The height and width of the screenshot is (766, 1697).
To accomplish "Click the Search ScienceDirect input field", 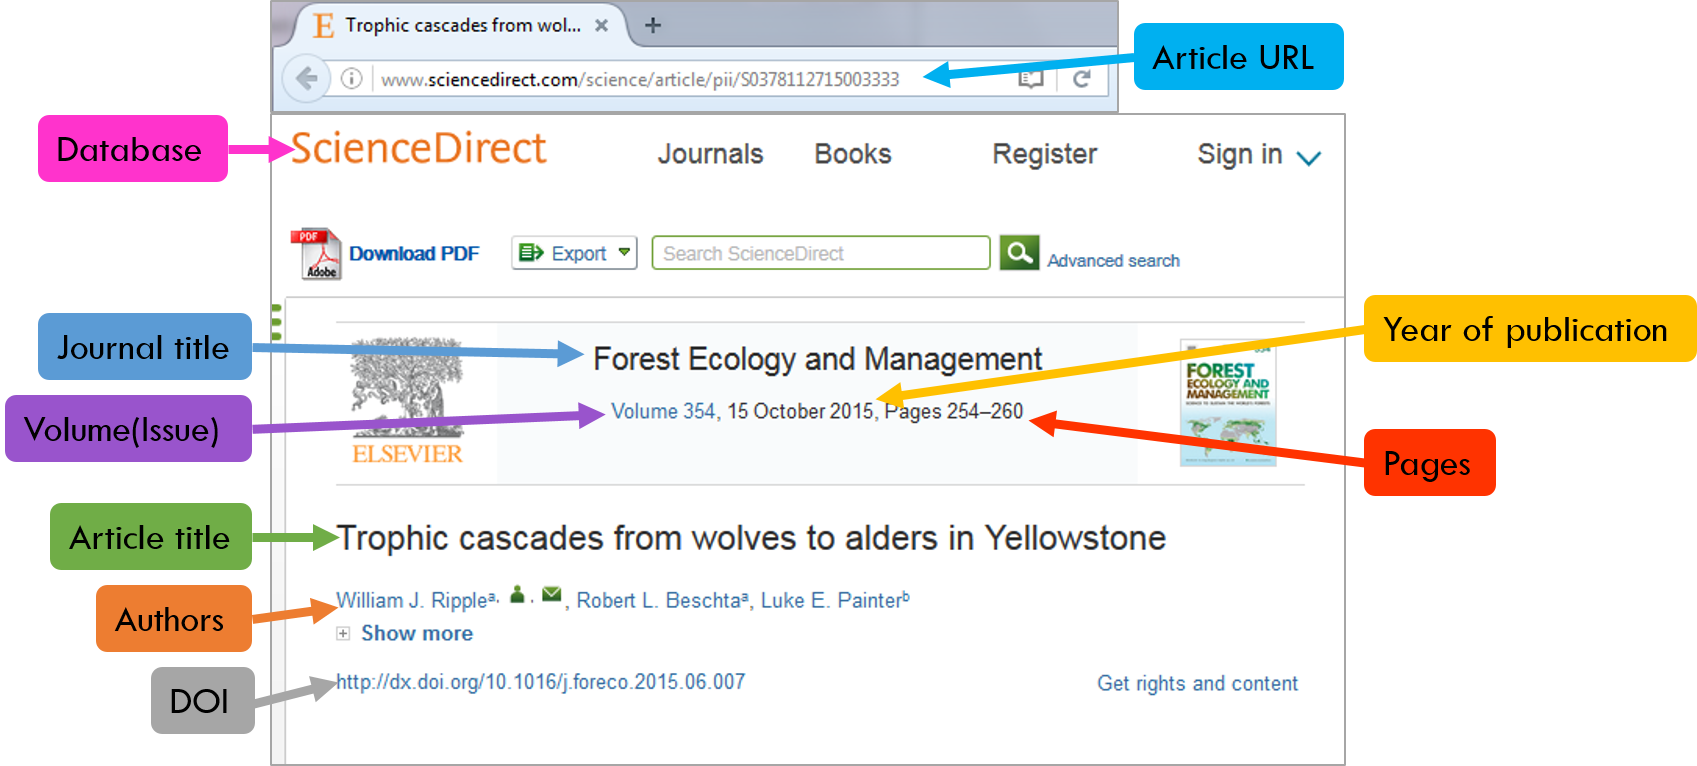I will click(820, 253).
